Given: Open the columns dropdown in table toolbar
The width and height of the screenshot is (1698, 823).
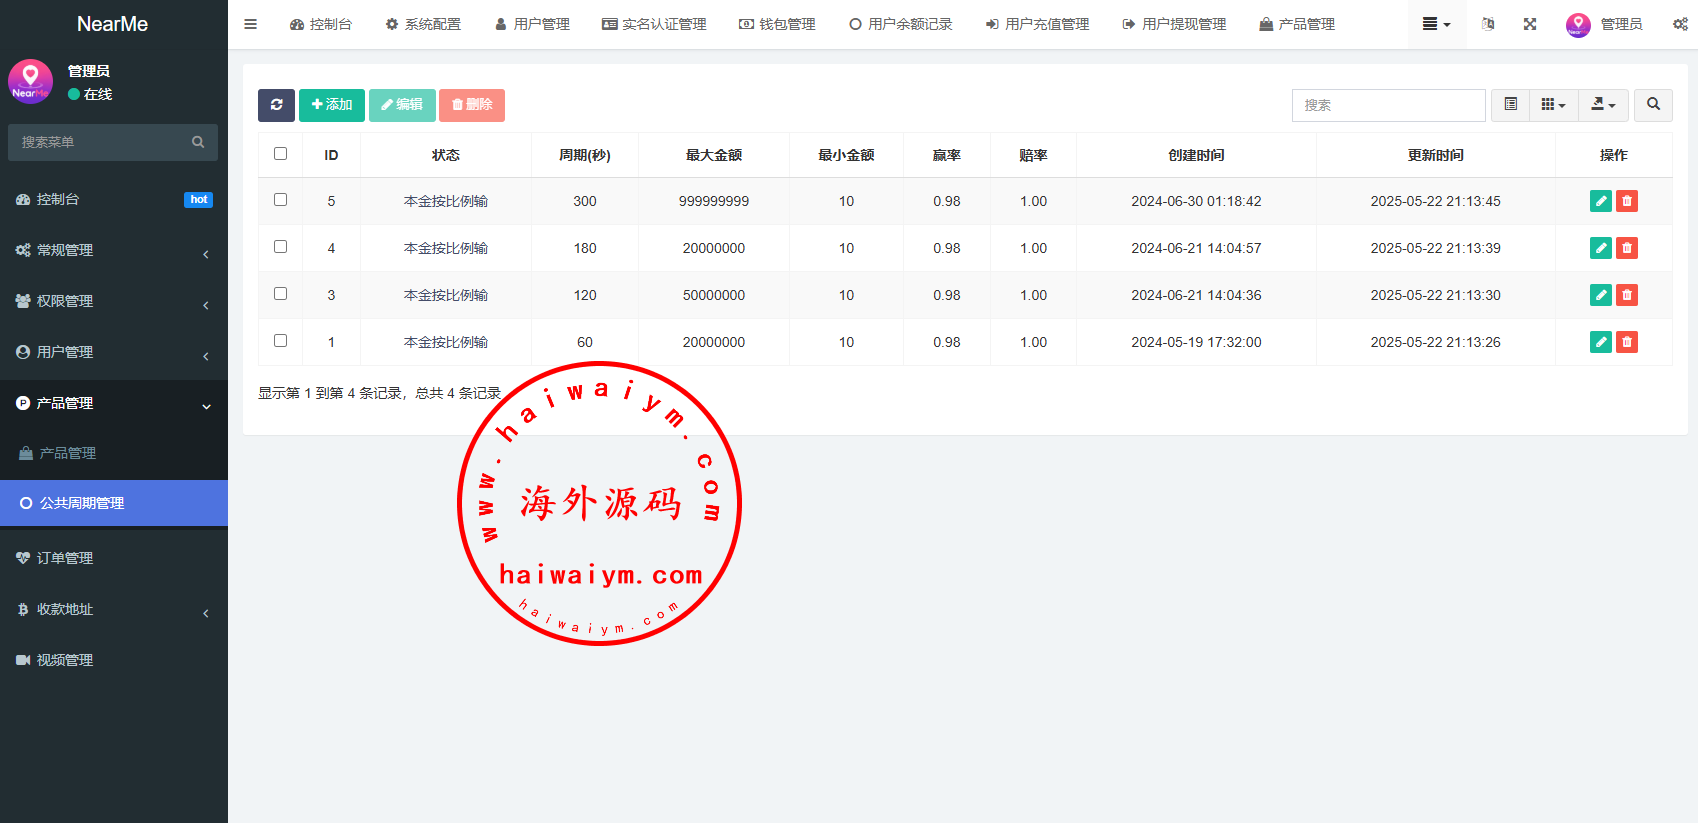Looking at the screenshot, I should 1553,105.
